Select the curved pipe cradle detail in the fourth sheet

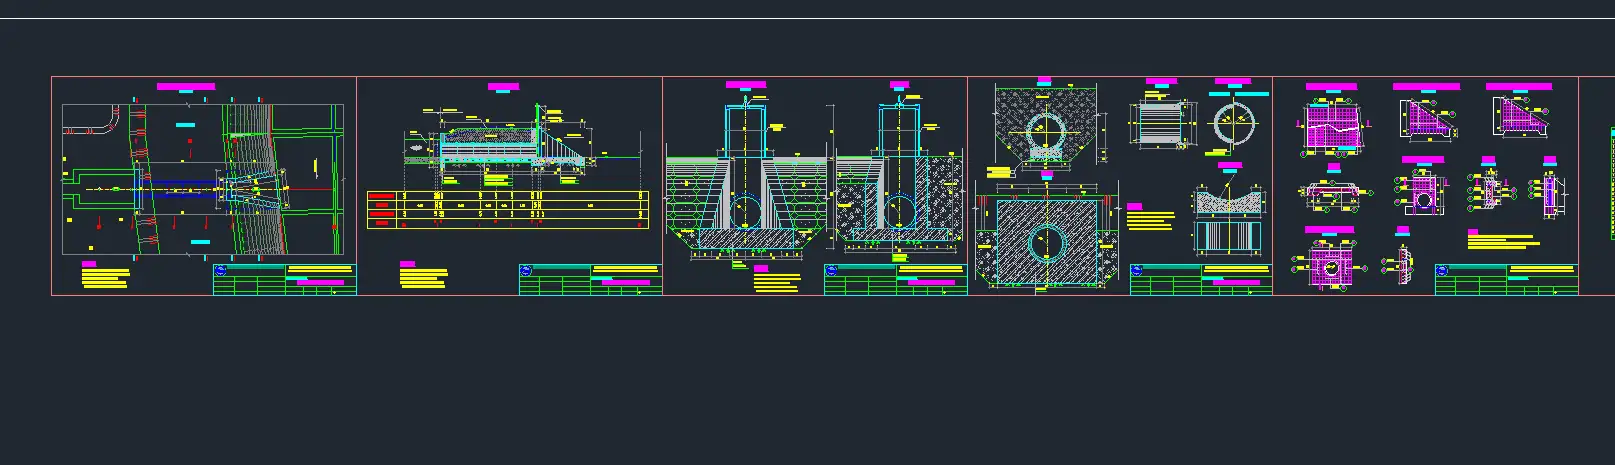[x=1229, y=200]
